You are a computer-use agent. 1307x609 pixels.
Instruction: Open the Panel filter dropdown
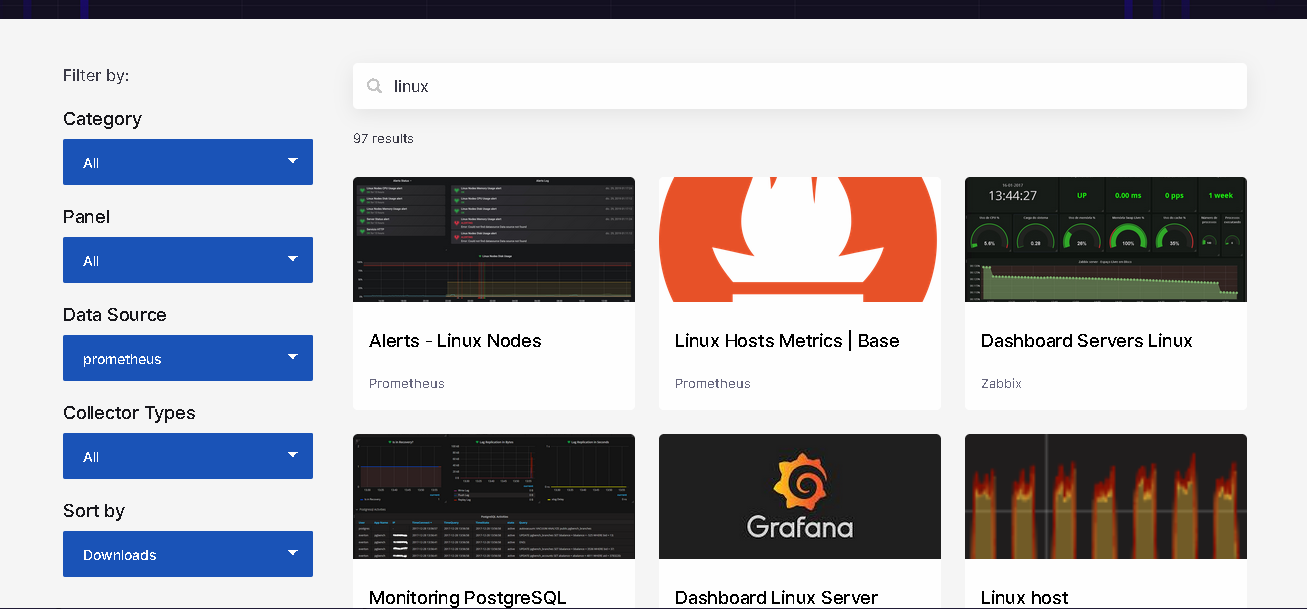click(188, 260)
